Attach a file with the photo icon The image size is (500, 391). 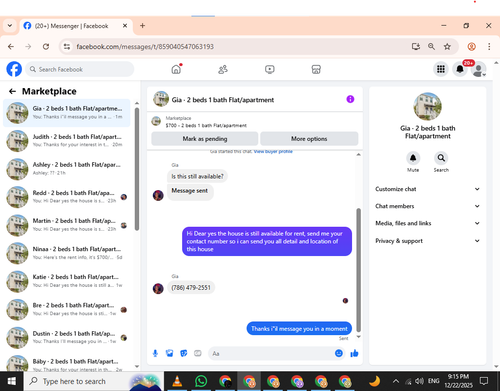point(169,353)
